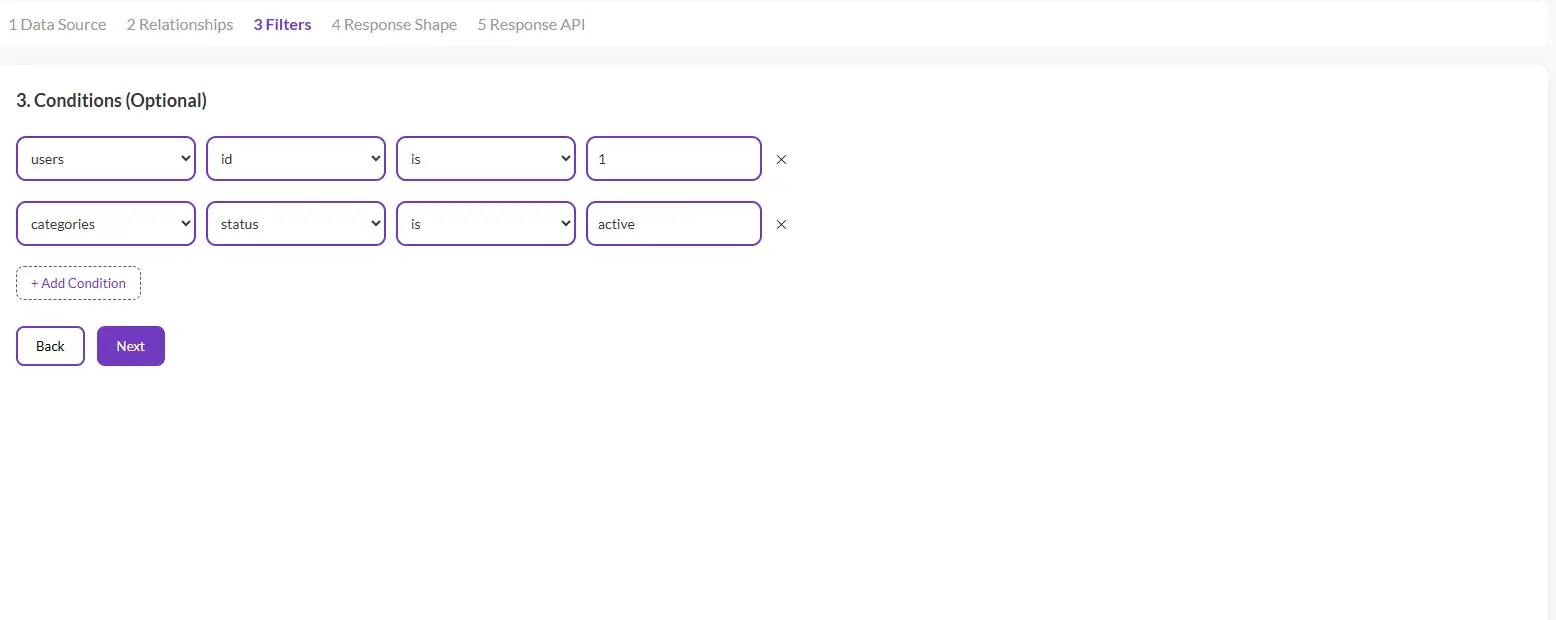Proceed with the purple Next button
1556x620 pixels.
pyautogui.click(x=130, y=346)
